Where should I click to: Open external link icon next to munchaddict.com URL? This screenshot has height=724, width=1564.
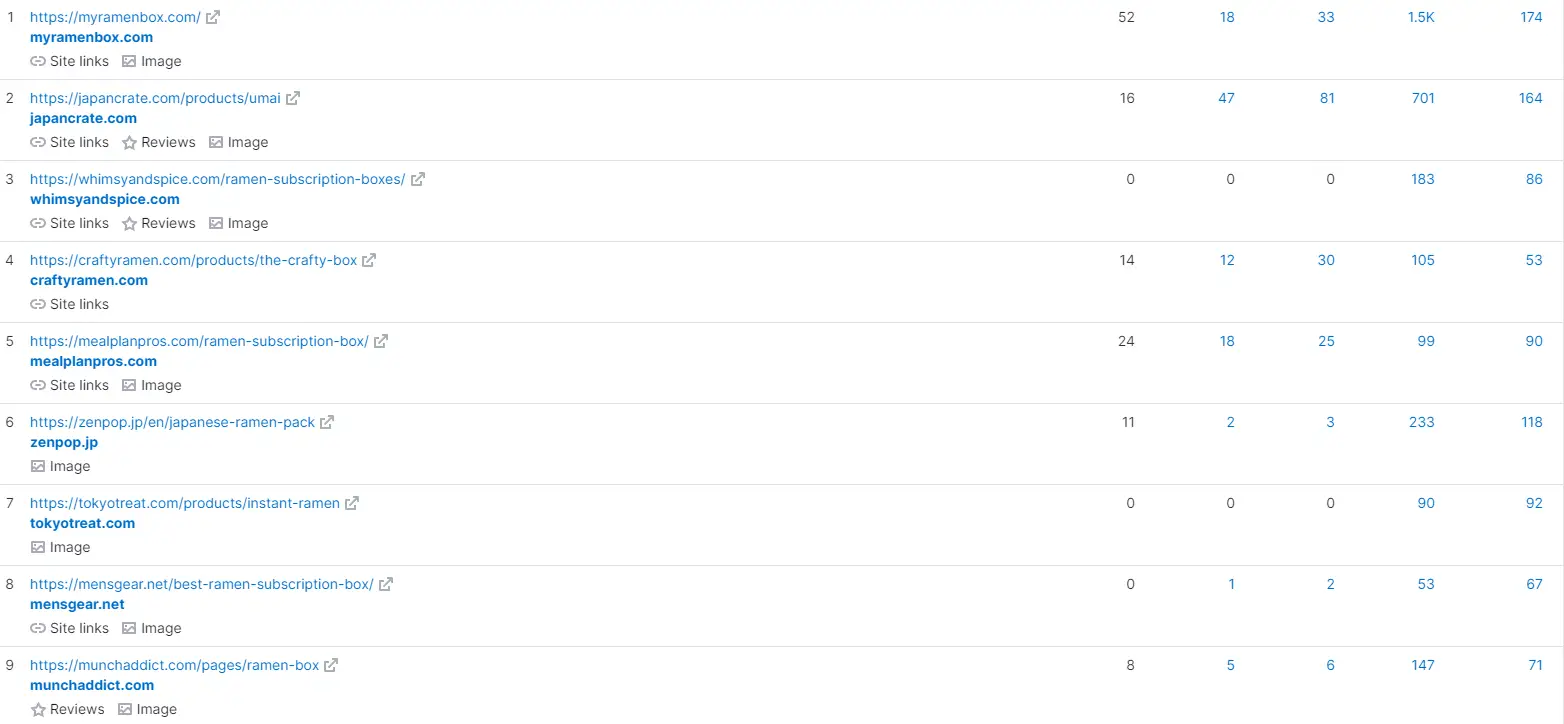tap(331, 665)
